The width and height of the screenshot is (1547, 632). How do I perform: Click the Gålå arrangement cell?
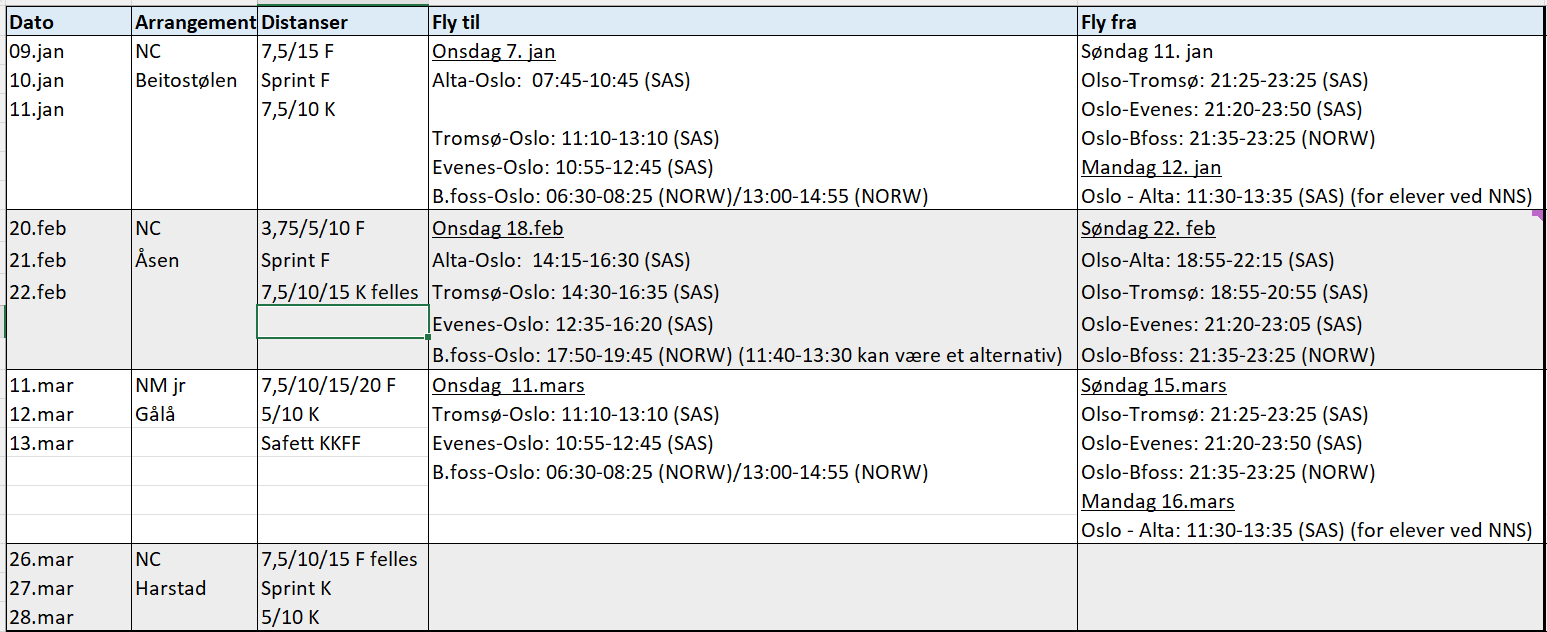point(155,415)
